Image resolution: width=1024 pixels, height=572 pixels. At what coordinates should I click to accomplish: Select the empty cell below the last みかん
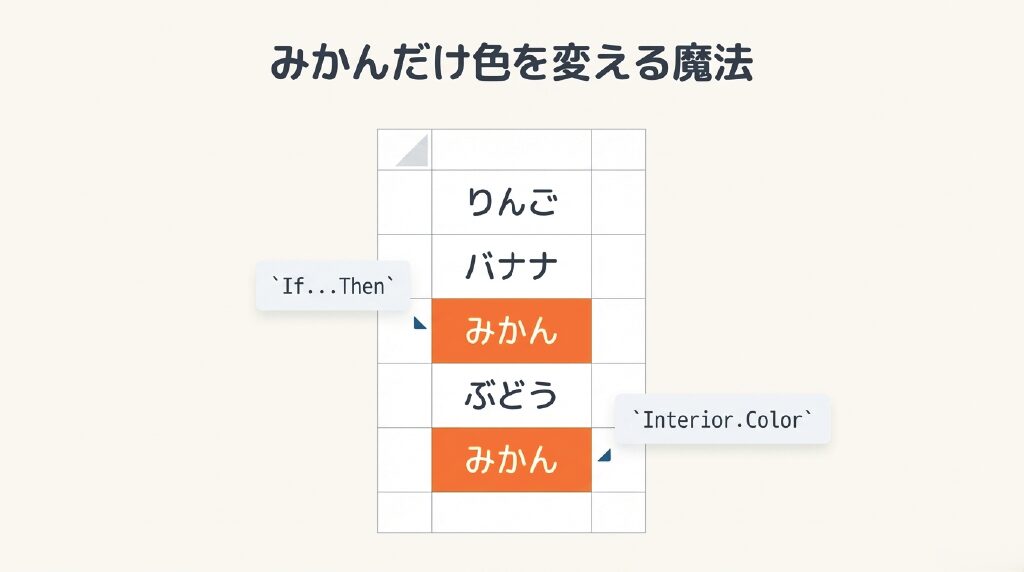click(512, 512)
